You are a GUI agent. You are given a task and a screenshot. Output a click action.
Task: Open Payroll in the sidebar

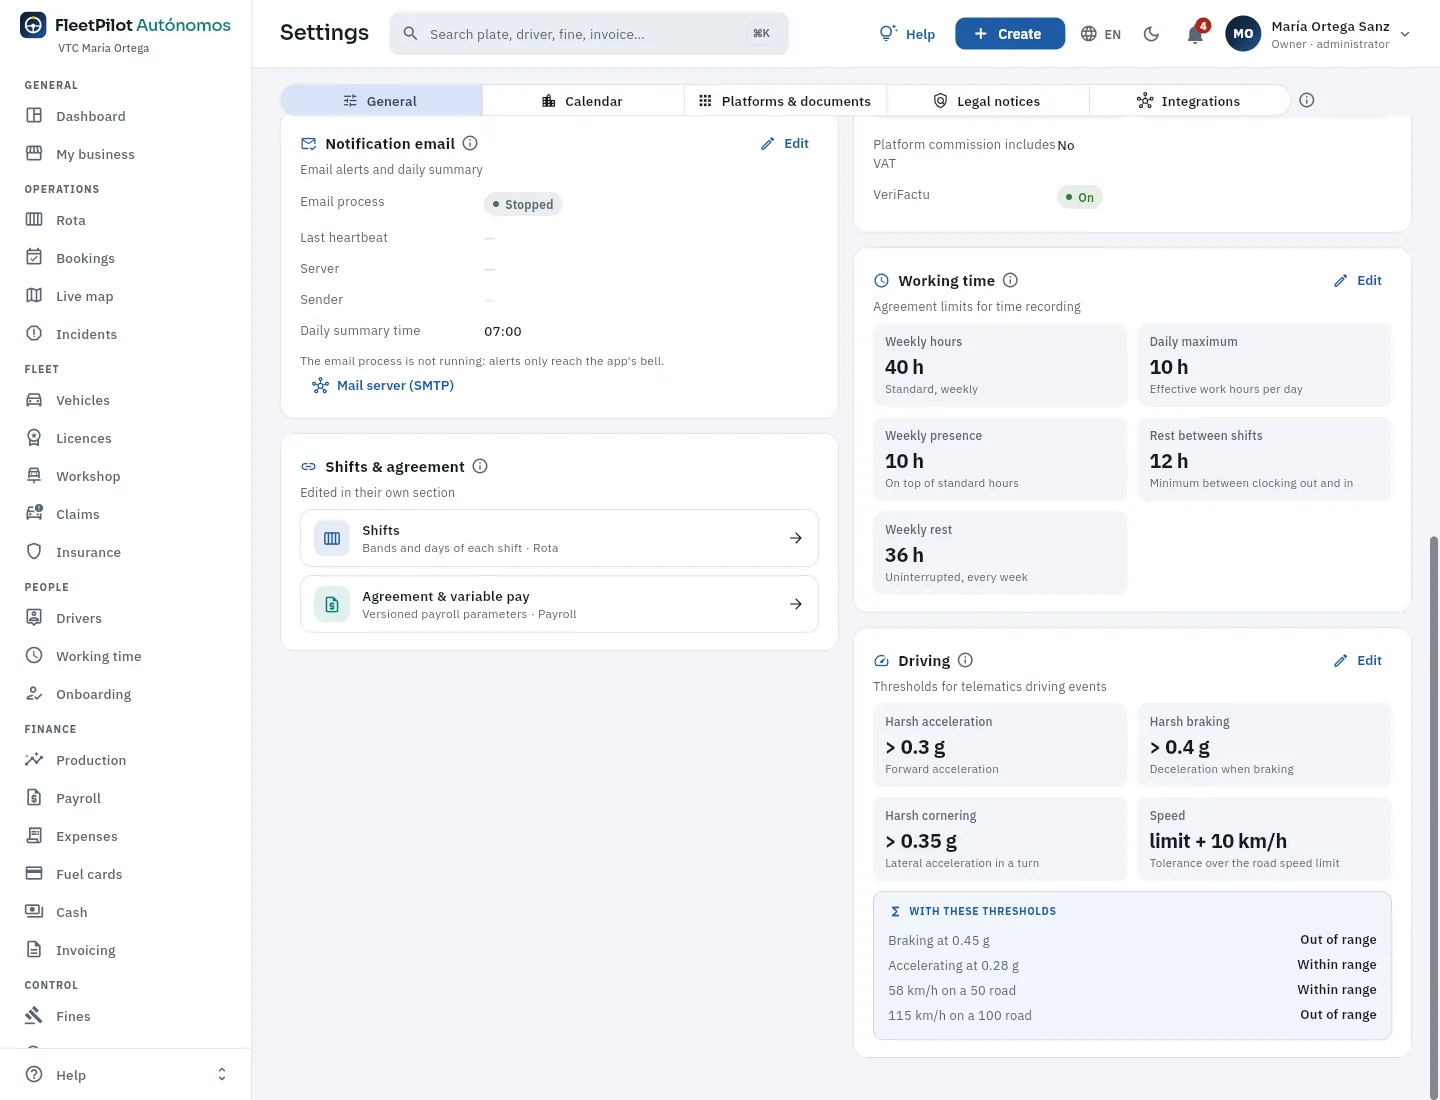click(125, 798)
